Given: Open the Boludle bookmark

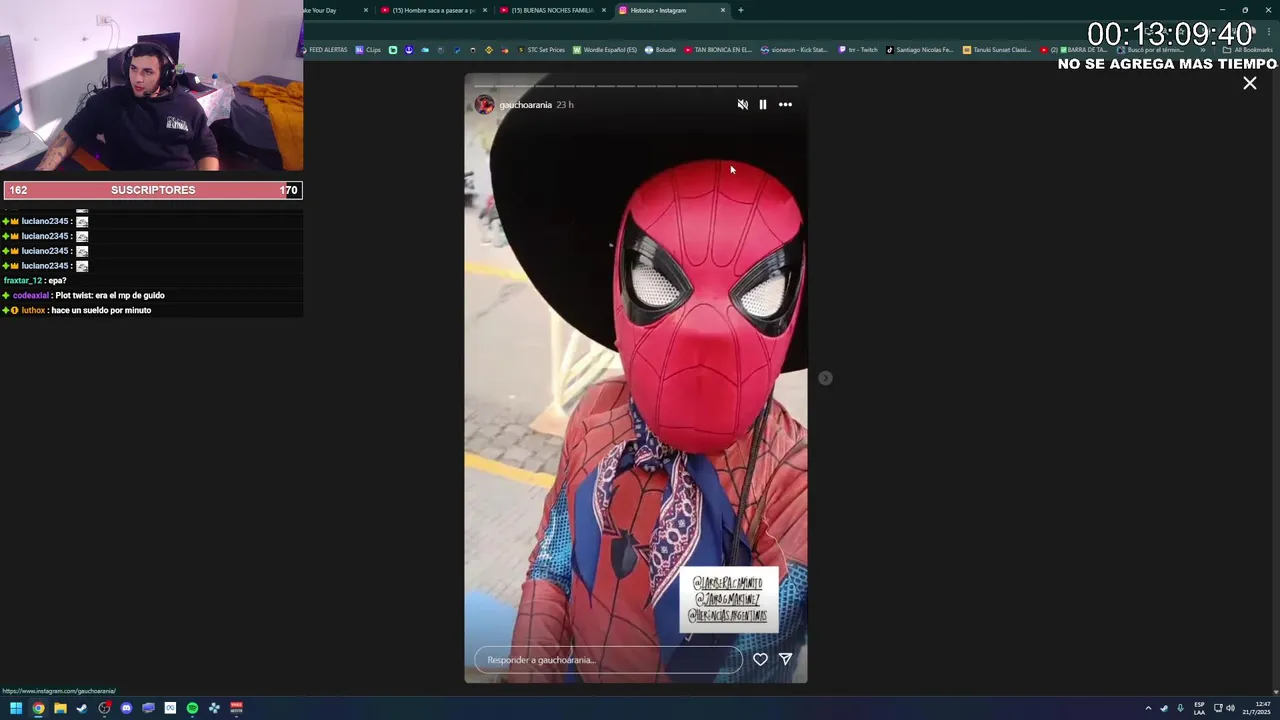Looking at the screenshot, I should (x=661, y=50).
